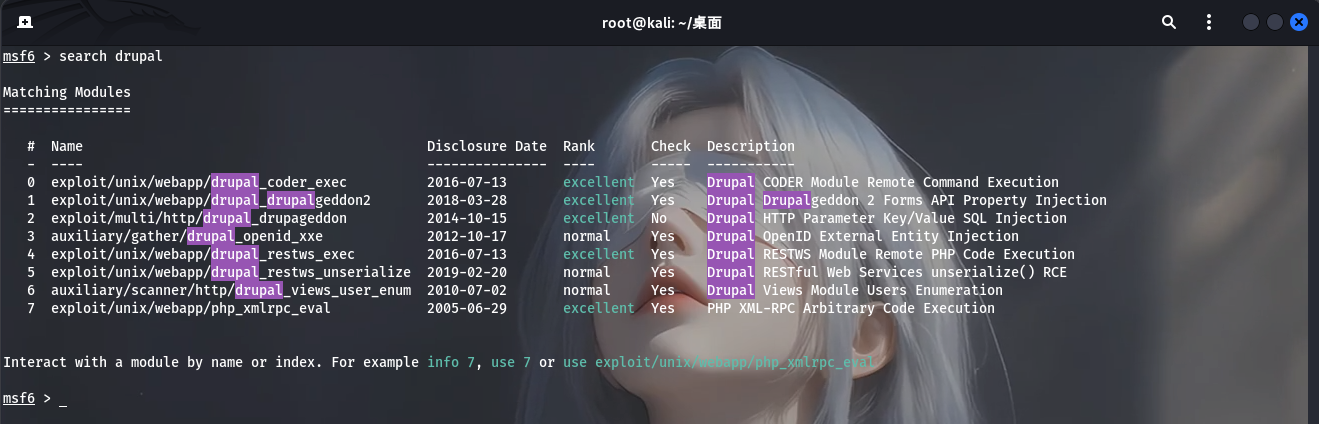Click the green 'use 7' example

click(511, 362)
